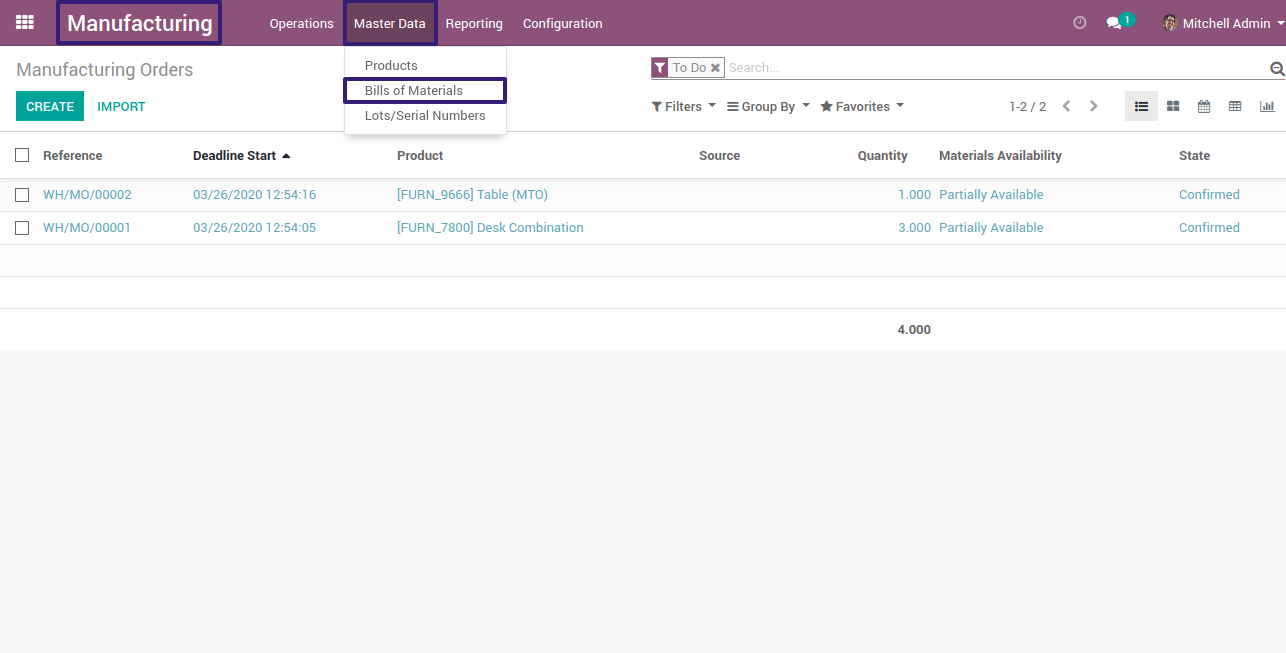Viewport: 1286px width, 653px height.
Task: Go to next page arrow
Action: coord(1094,106)
